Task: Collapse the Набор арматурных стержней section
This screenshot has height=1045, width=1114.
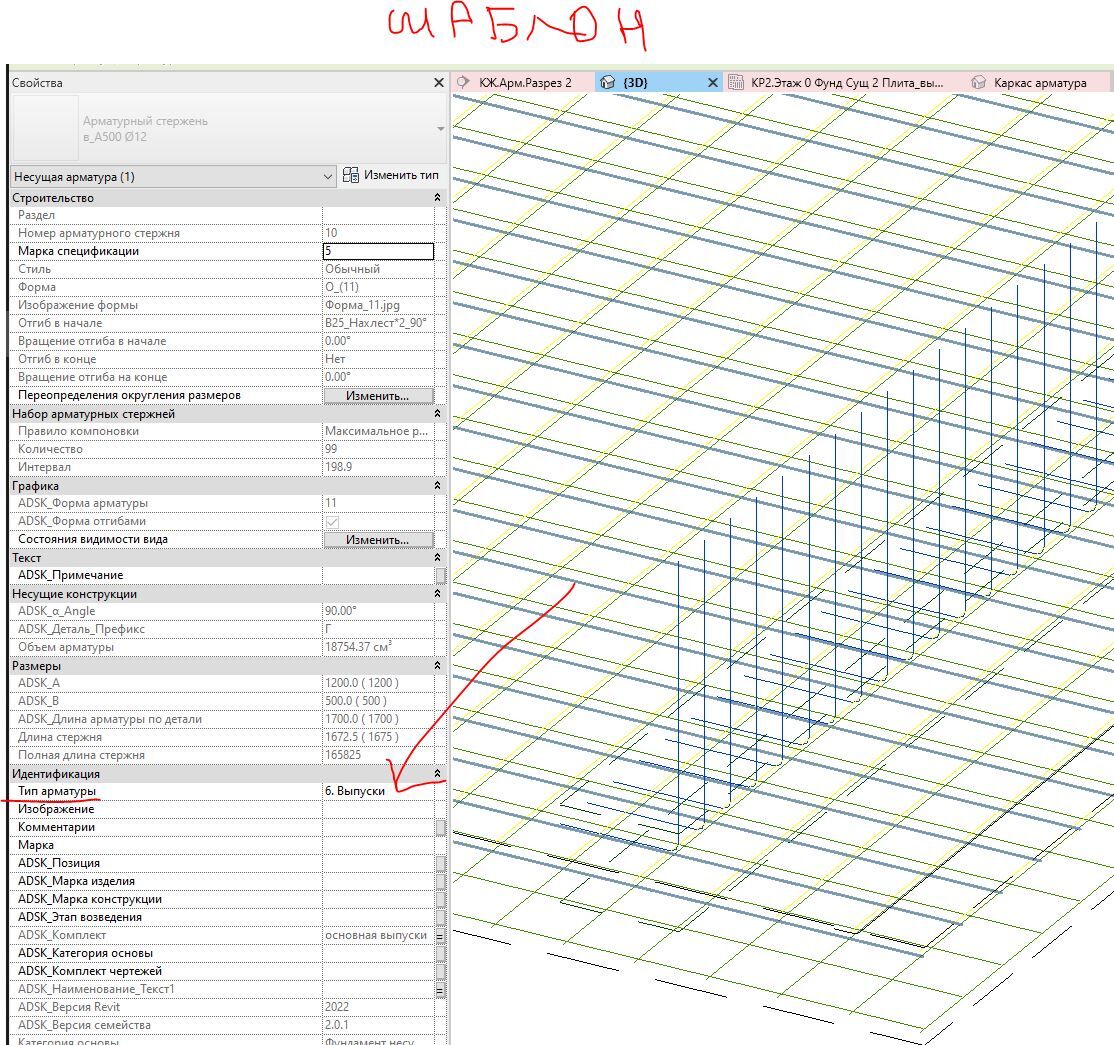Action: click(437, 413)
